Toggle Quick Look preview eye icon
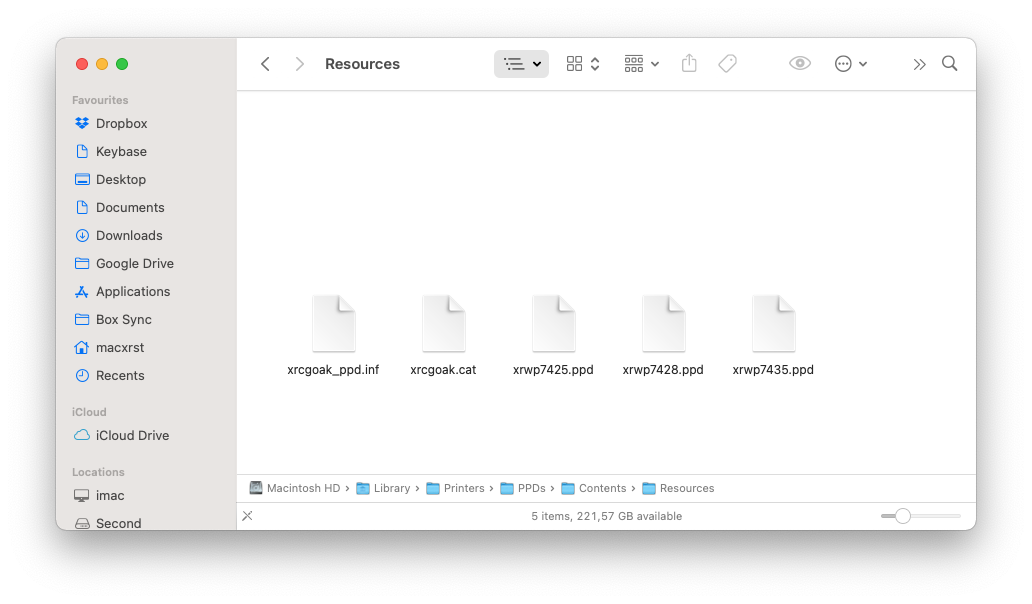This screenshot has height=604, width=1032. pyautogui.click(x=800, y=63)
